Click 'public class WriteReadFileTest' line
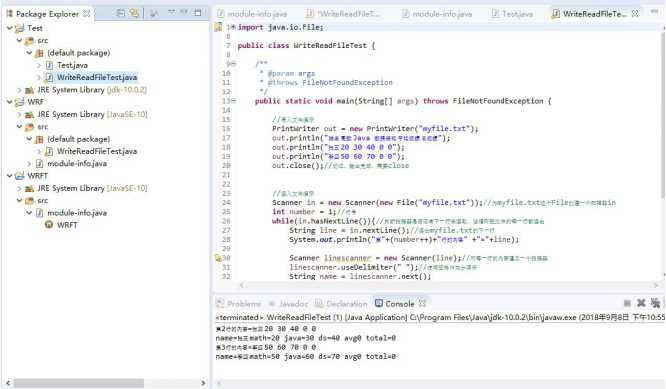This screenshot has height=389, width=666. tap(306, 45)
